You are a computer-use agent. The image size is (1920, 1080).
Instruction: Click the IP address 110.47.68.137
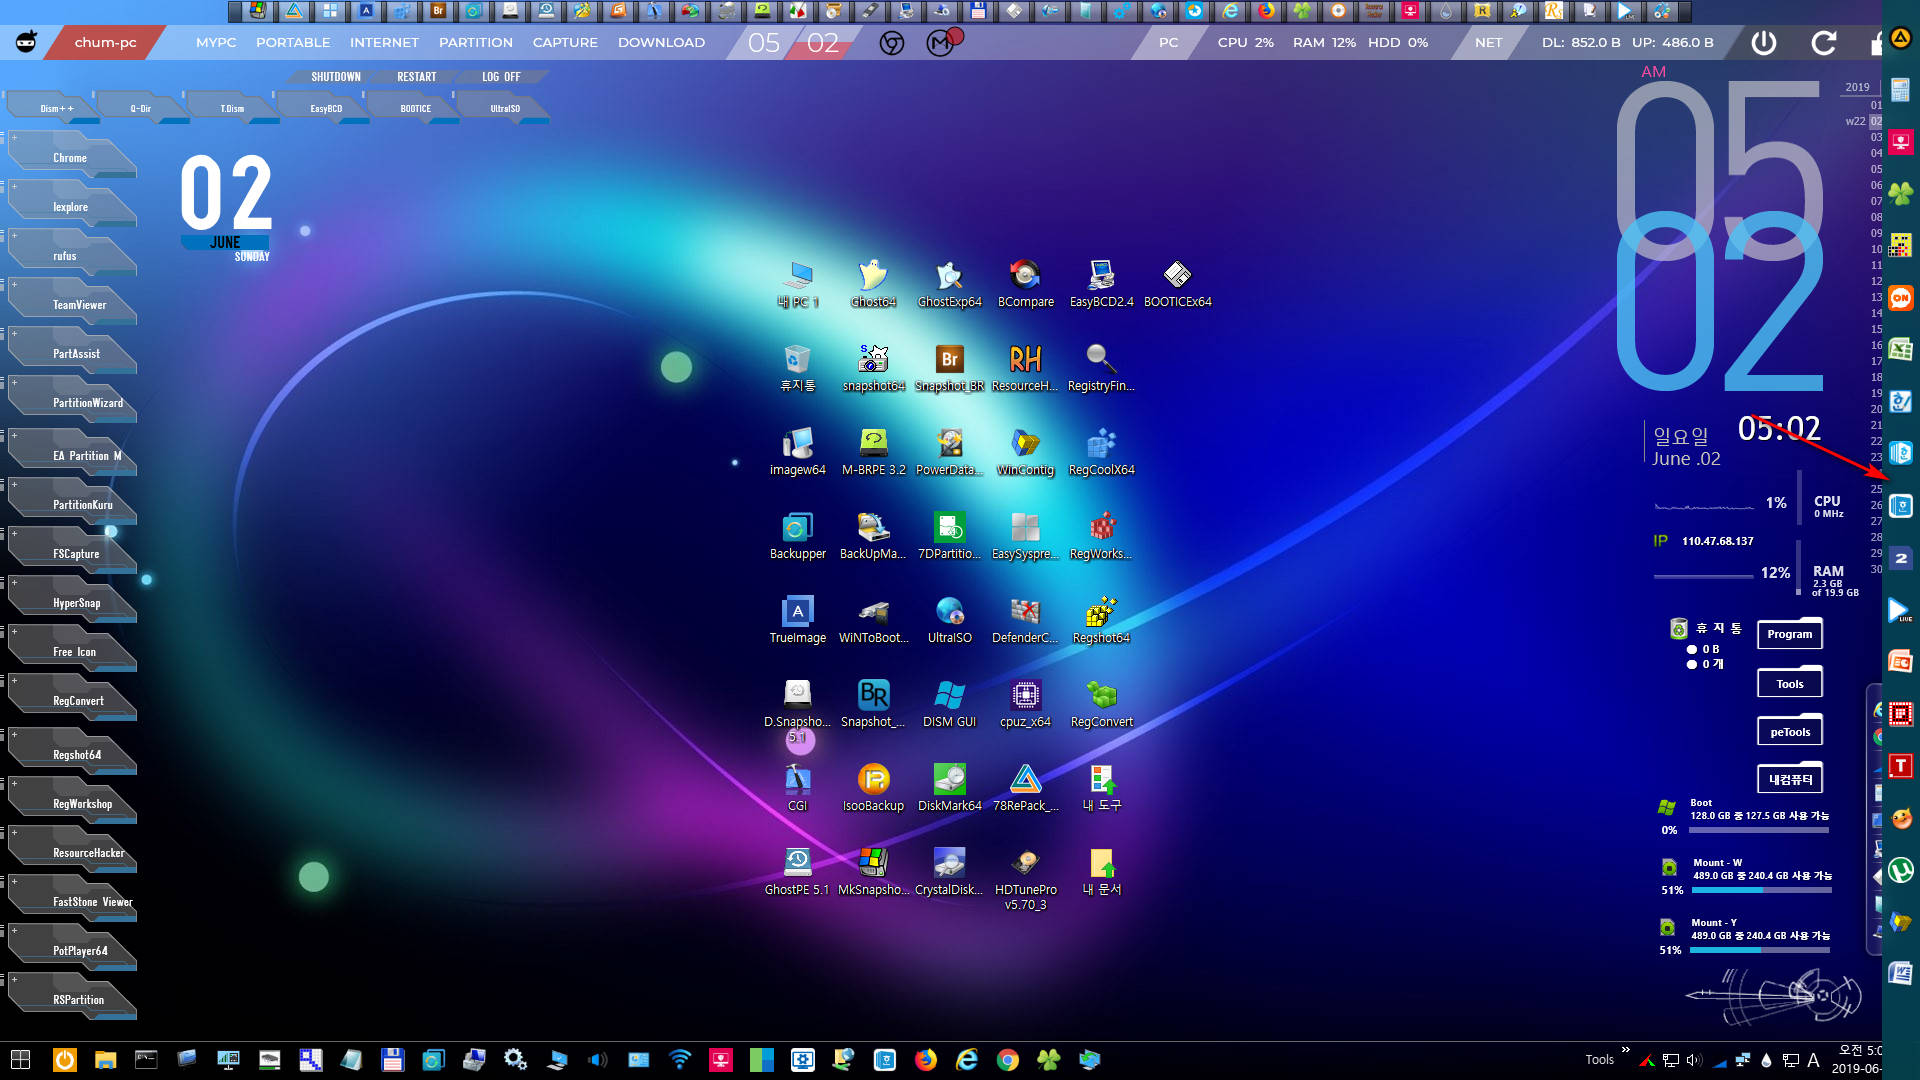click(1717, 541)
